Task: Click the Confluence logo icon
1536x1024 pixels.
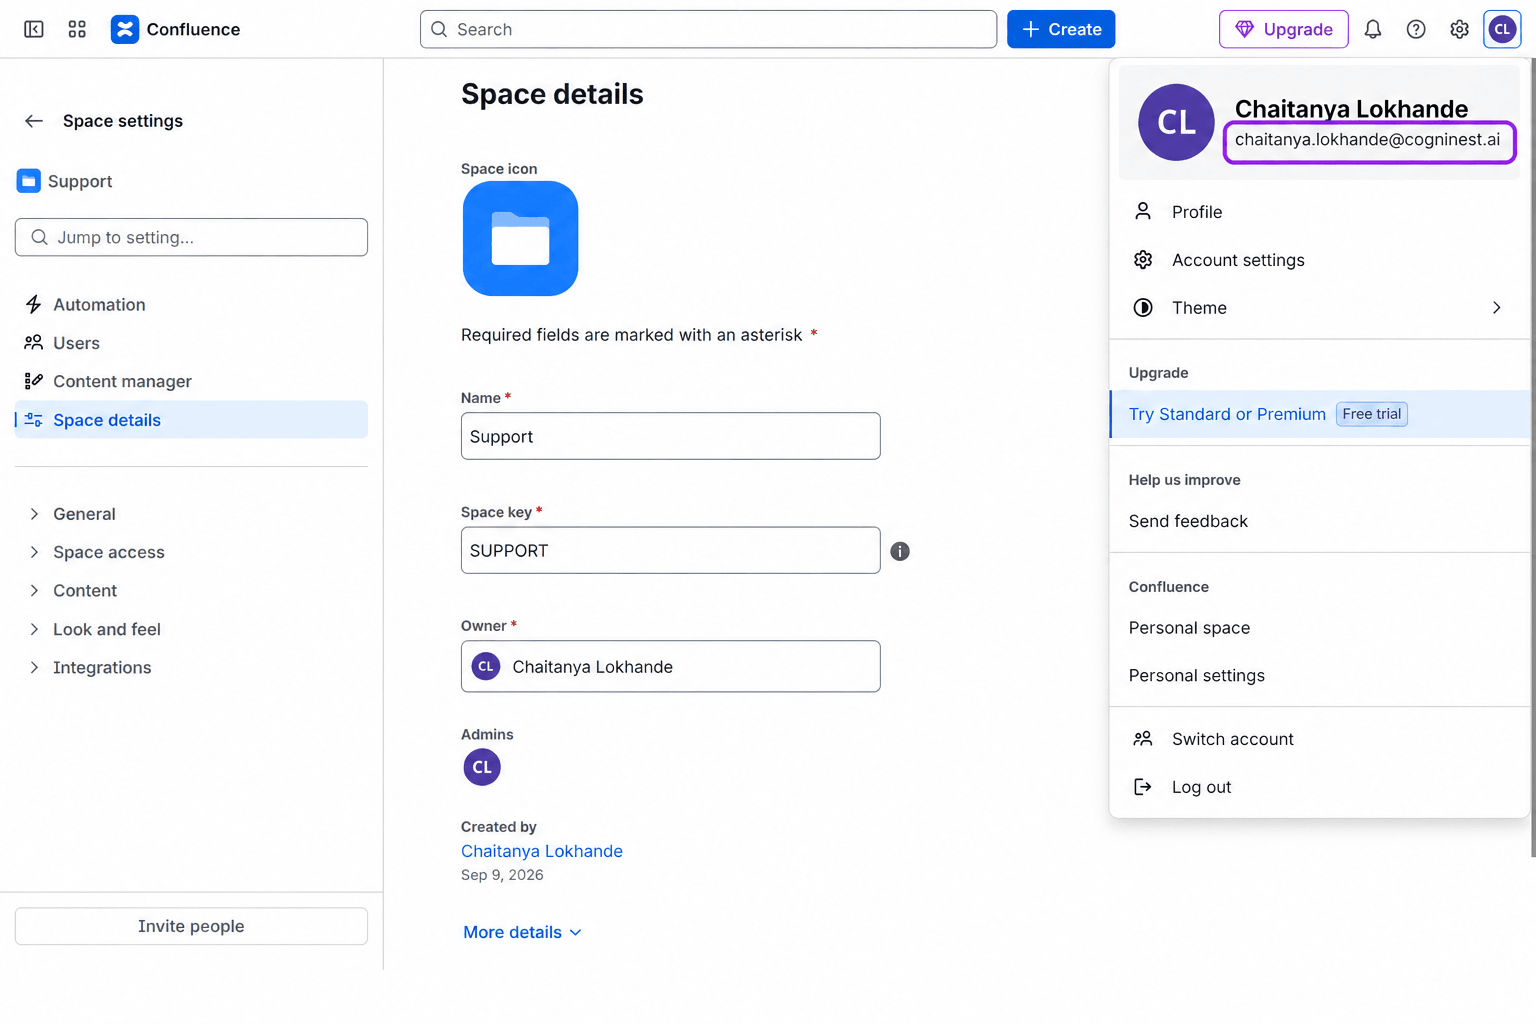Action: click(125, 29)
